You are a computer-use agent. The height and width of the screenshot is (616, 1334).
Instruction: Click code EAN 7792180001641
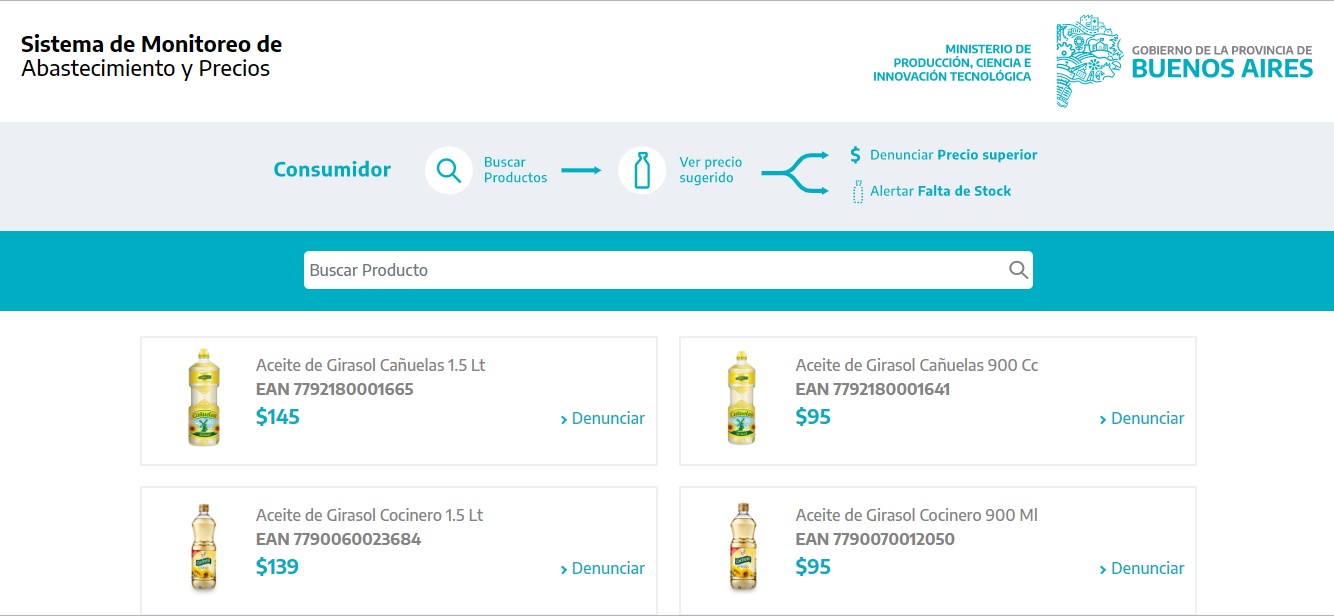[x=873, y=389]
